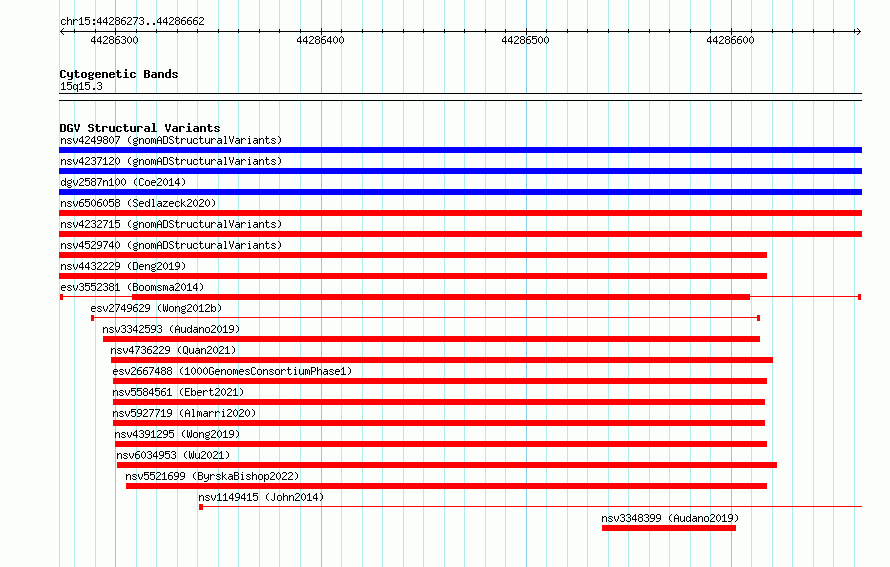Click nsv6506058 (Sedlazeck2020) label
The width and height of the screenshot is (890, 567).
138,203
